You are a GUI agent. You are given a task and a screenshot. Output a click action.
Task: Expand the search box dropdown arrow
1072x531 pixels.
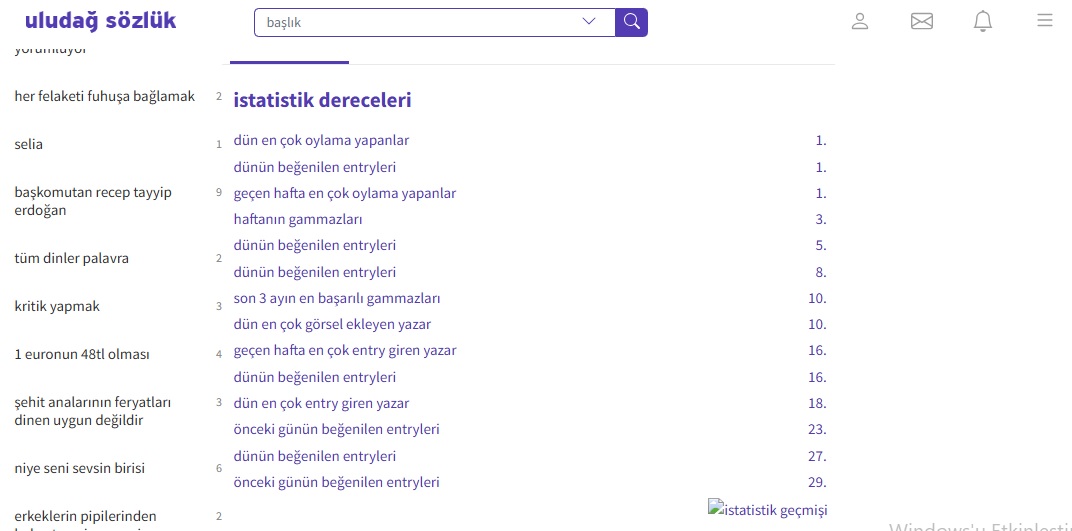coord(590,21)
